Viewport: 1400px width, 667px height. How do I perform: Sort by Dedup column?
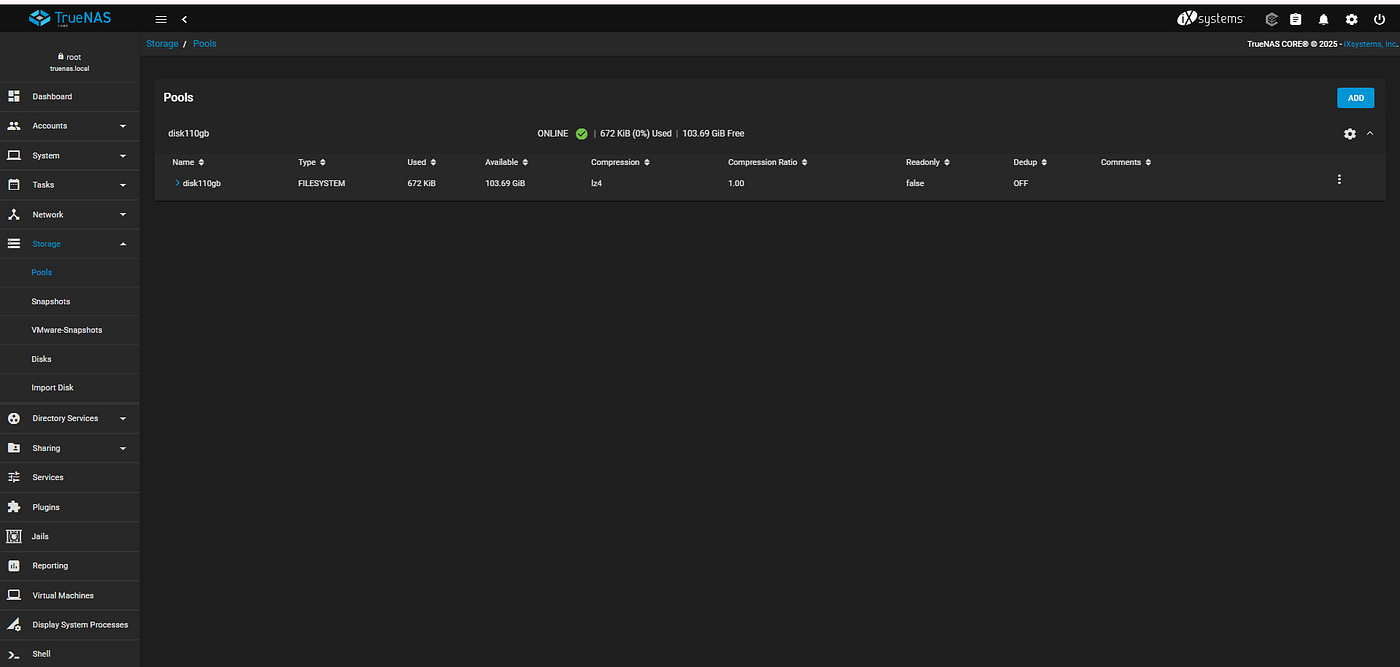(1031, 162)
